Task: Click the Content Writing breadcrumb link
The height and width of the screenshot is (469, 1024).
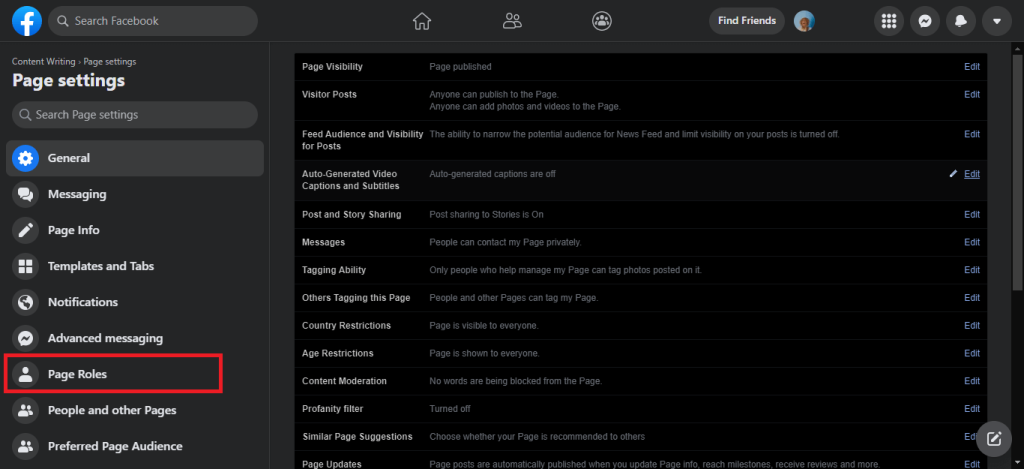Action: 44,61
